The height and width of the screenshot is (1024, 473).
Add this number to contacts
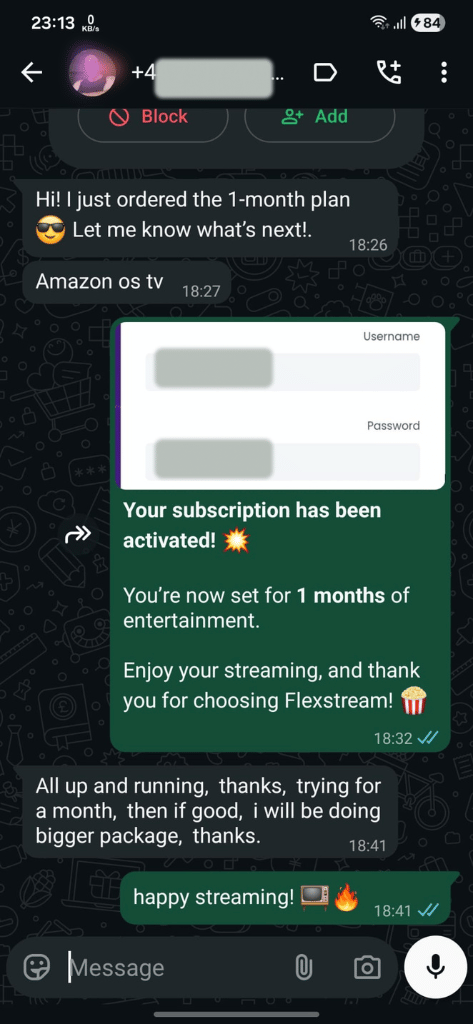[320, 117]
